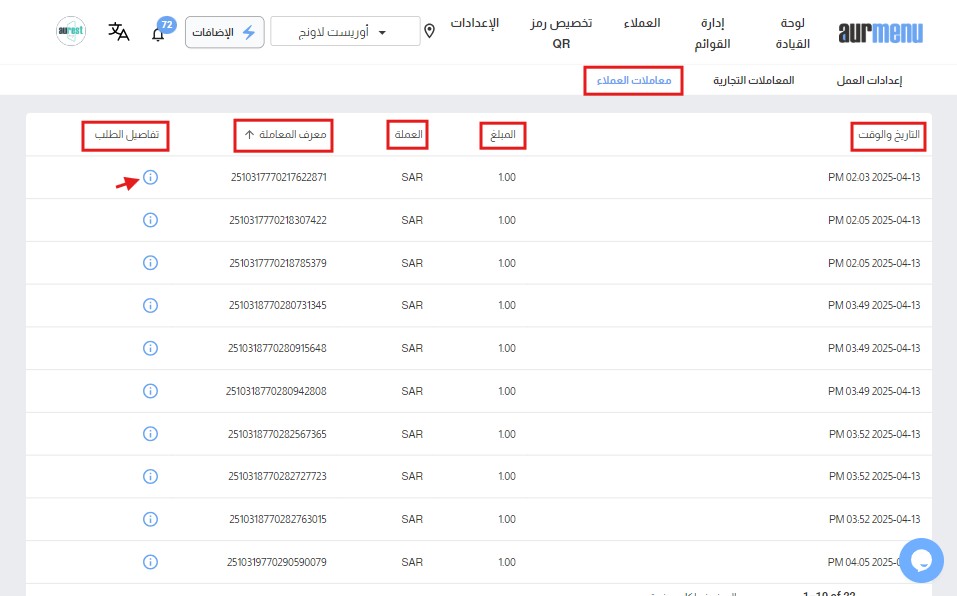The height and width of the screenshot is (596, 957).
Task: Sort by معرف المعاملة column arrow
Action: pos(249,134)
